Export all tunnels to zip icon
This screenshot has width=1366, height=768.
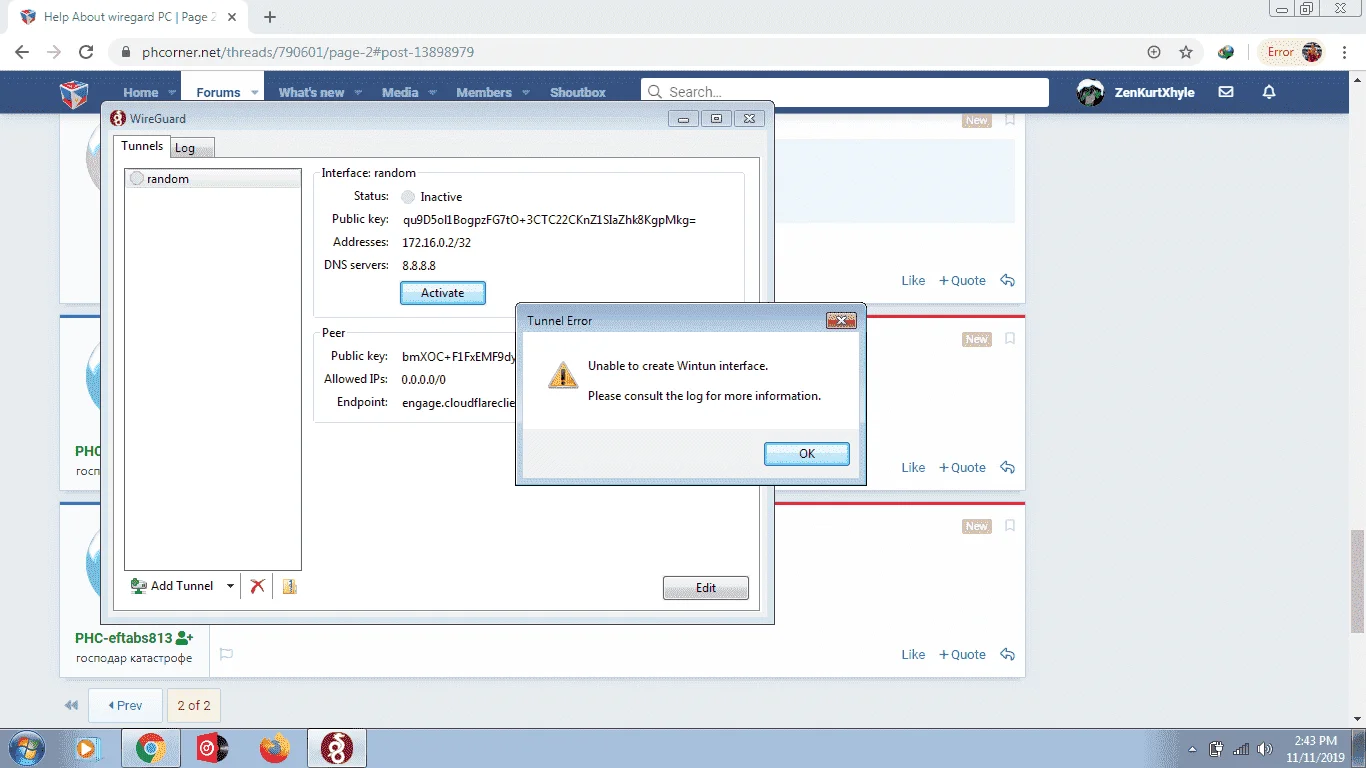point(289,586)
